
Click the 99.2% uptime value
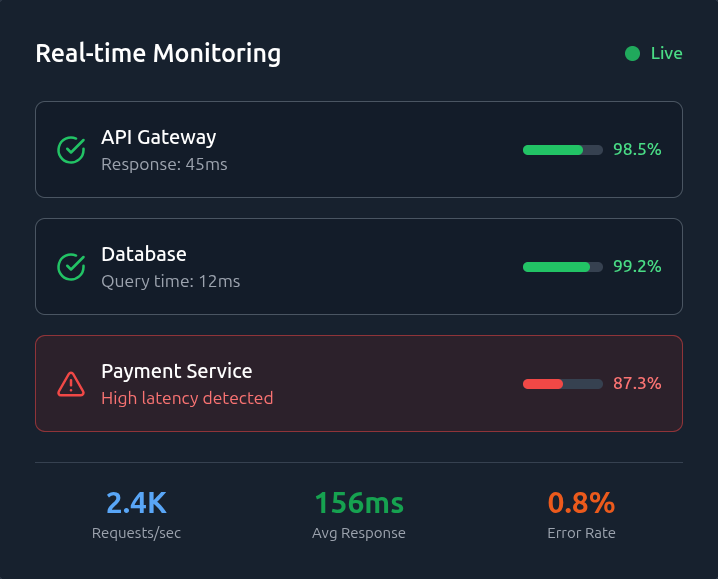pyautogui.click(x=637, y=267)
